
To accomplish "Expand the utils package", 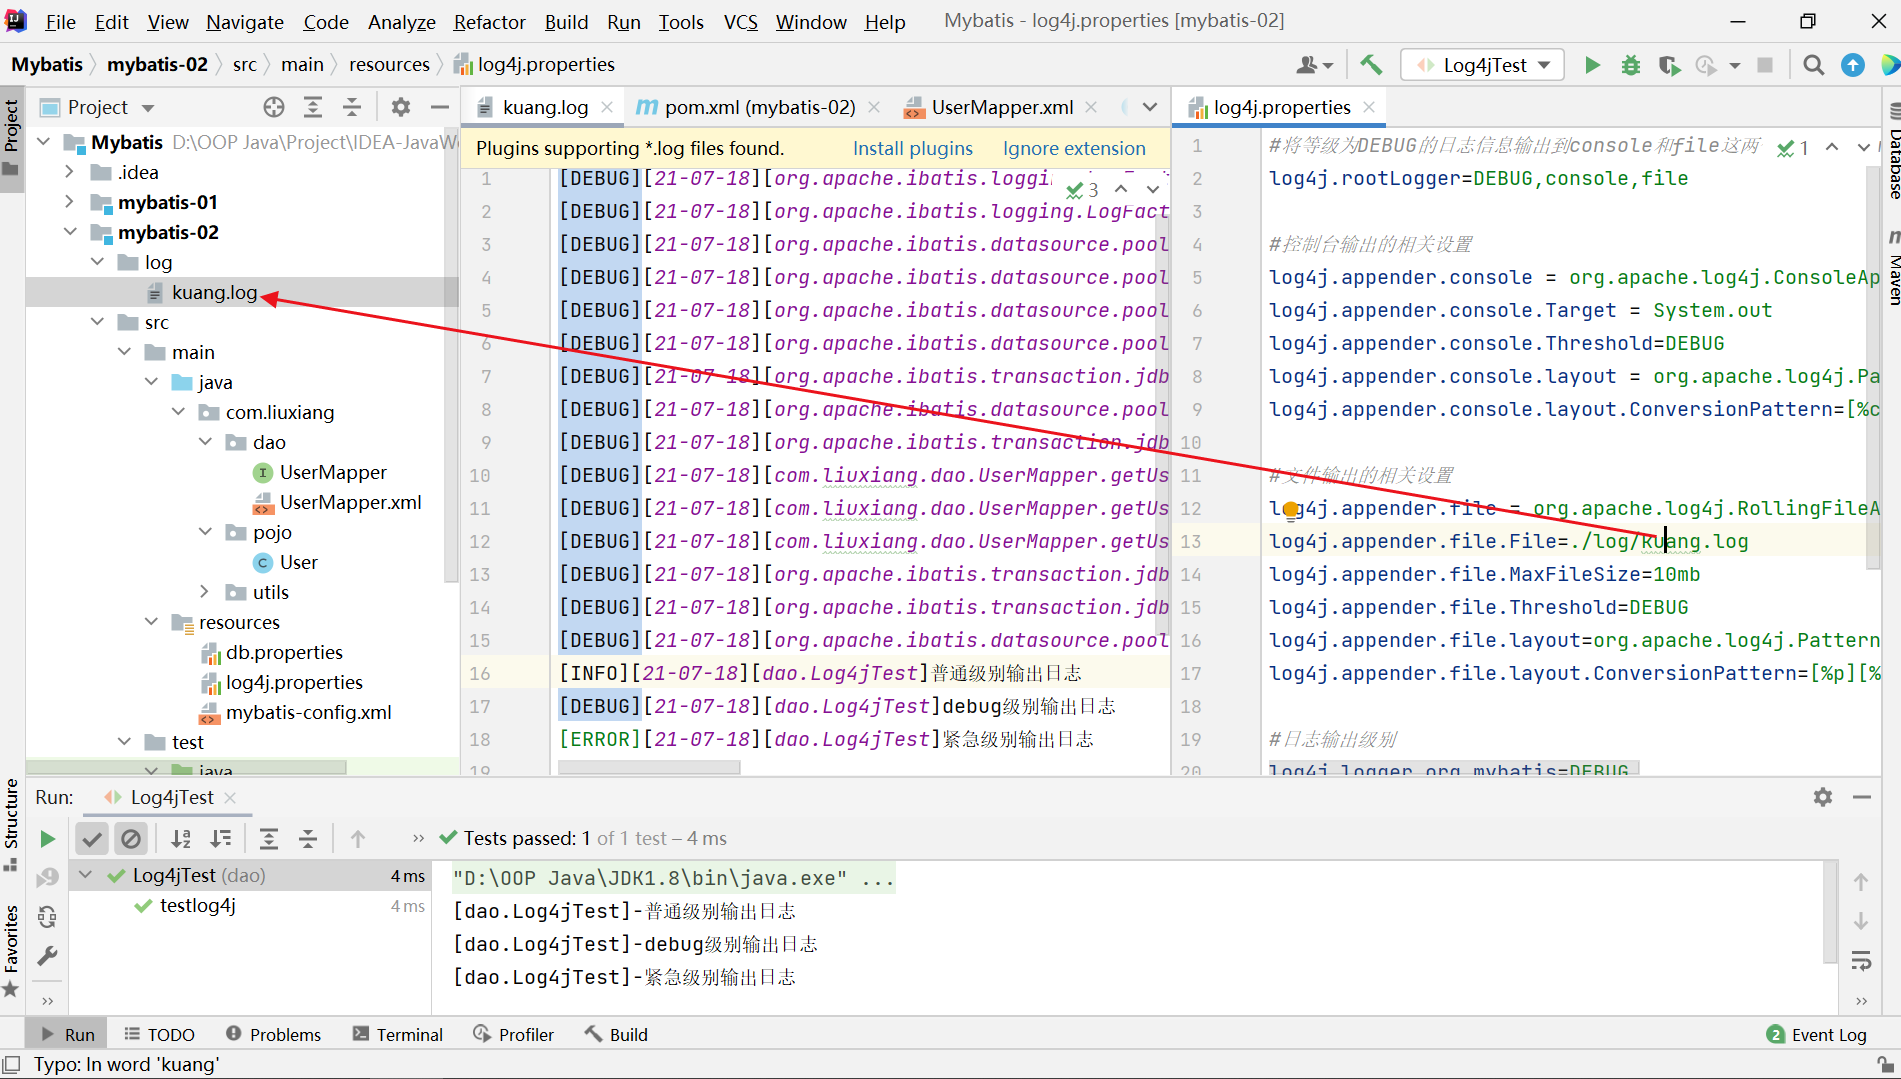I will tap(206, 592).
